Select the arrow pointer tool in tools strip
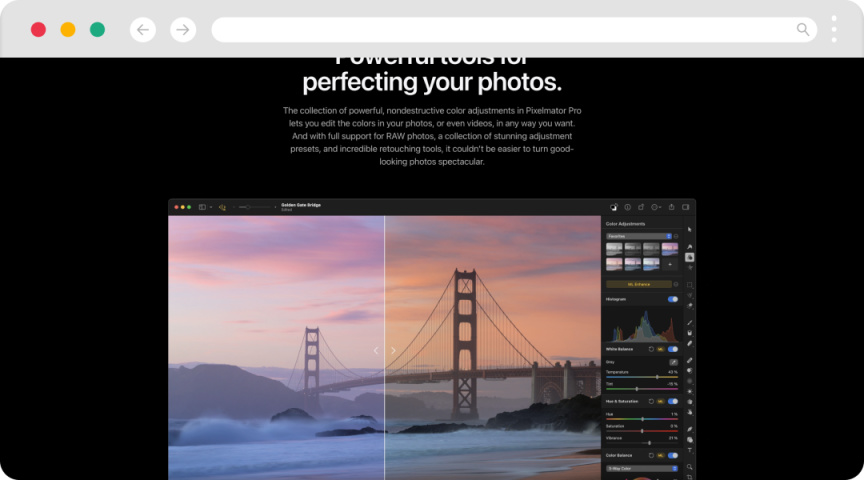This screenshot has width=864, height=480. pyautogui.click(x=689, y=230)
